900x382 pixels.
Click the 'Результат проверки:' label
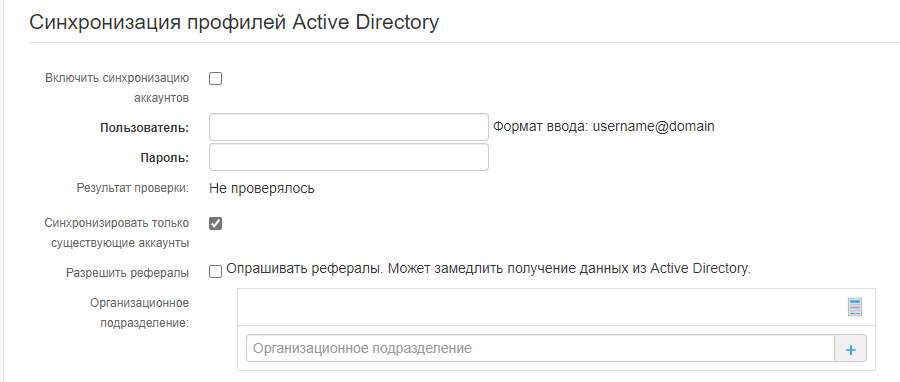click(x=133, y=188)
